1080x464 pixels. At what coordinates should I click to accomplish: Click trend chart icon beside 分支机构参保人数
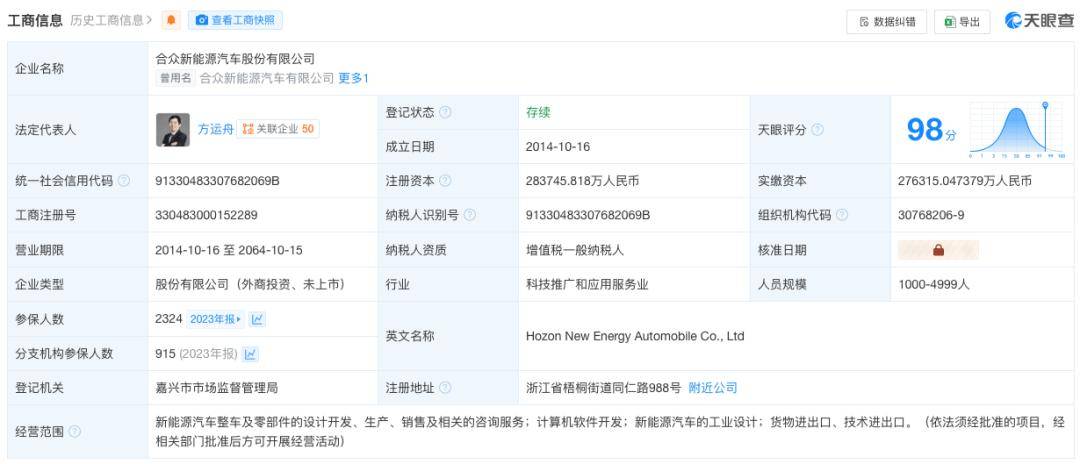tap(250, 354)
